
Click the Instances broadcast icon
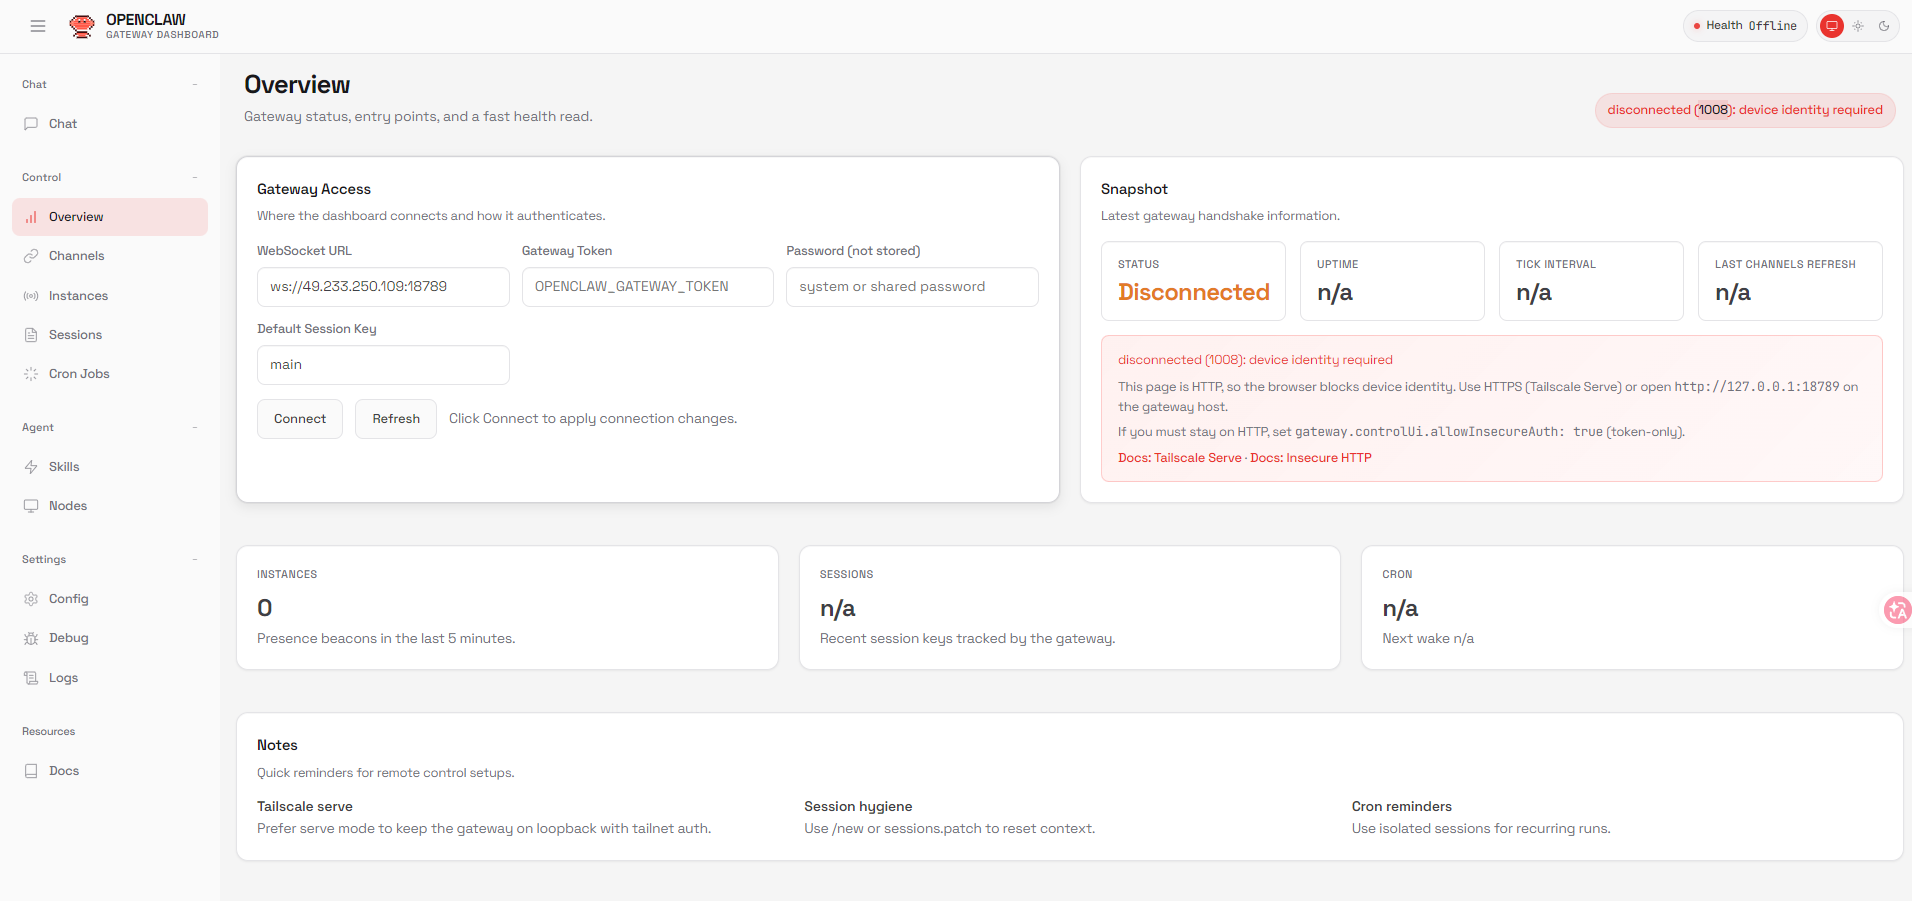(31, 296)
